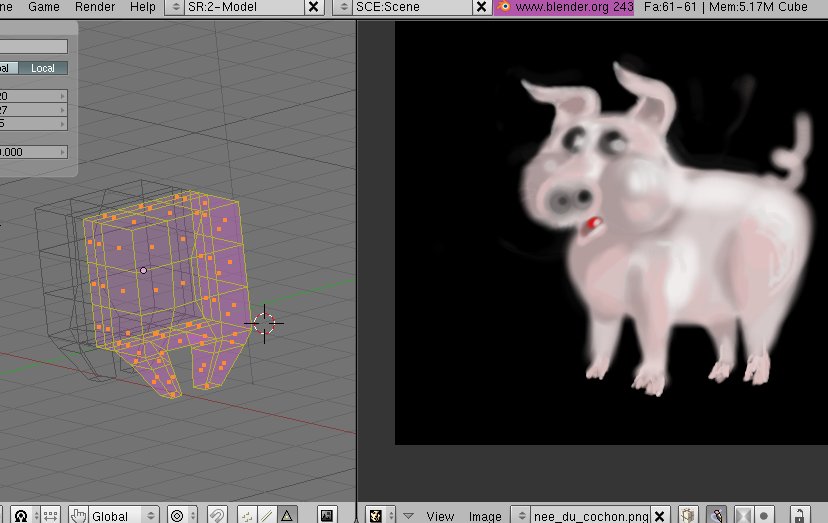
Task: Visit the www.blender.org 243 link
Action: pyautogui.click(x=574, y=7)
